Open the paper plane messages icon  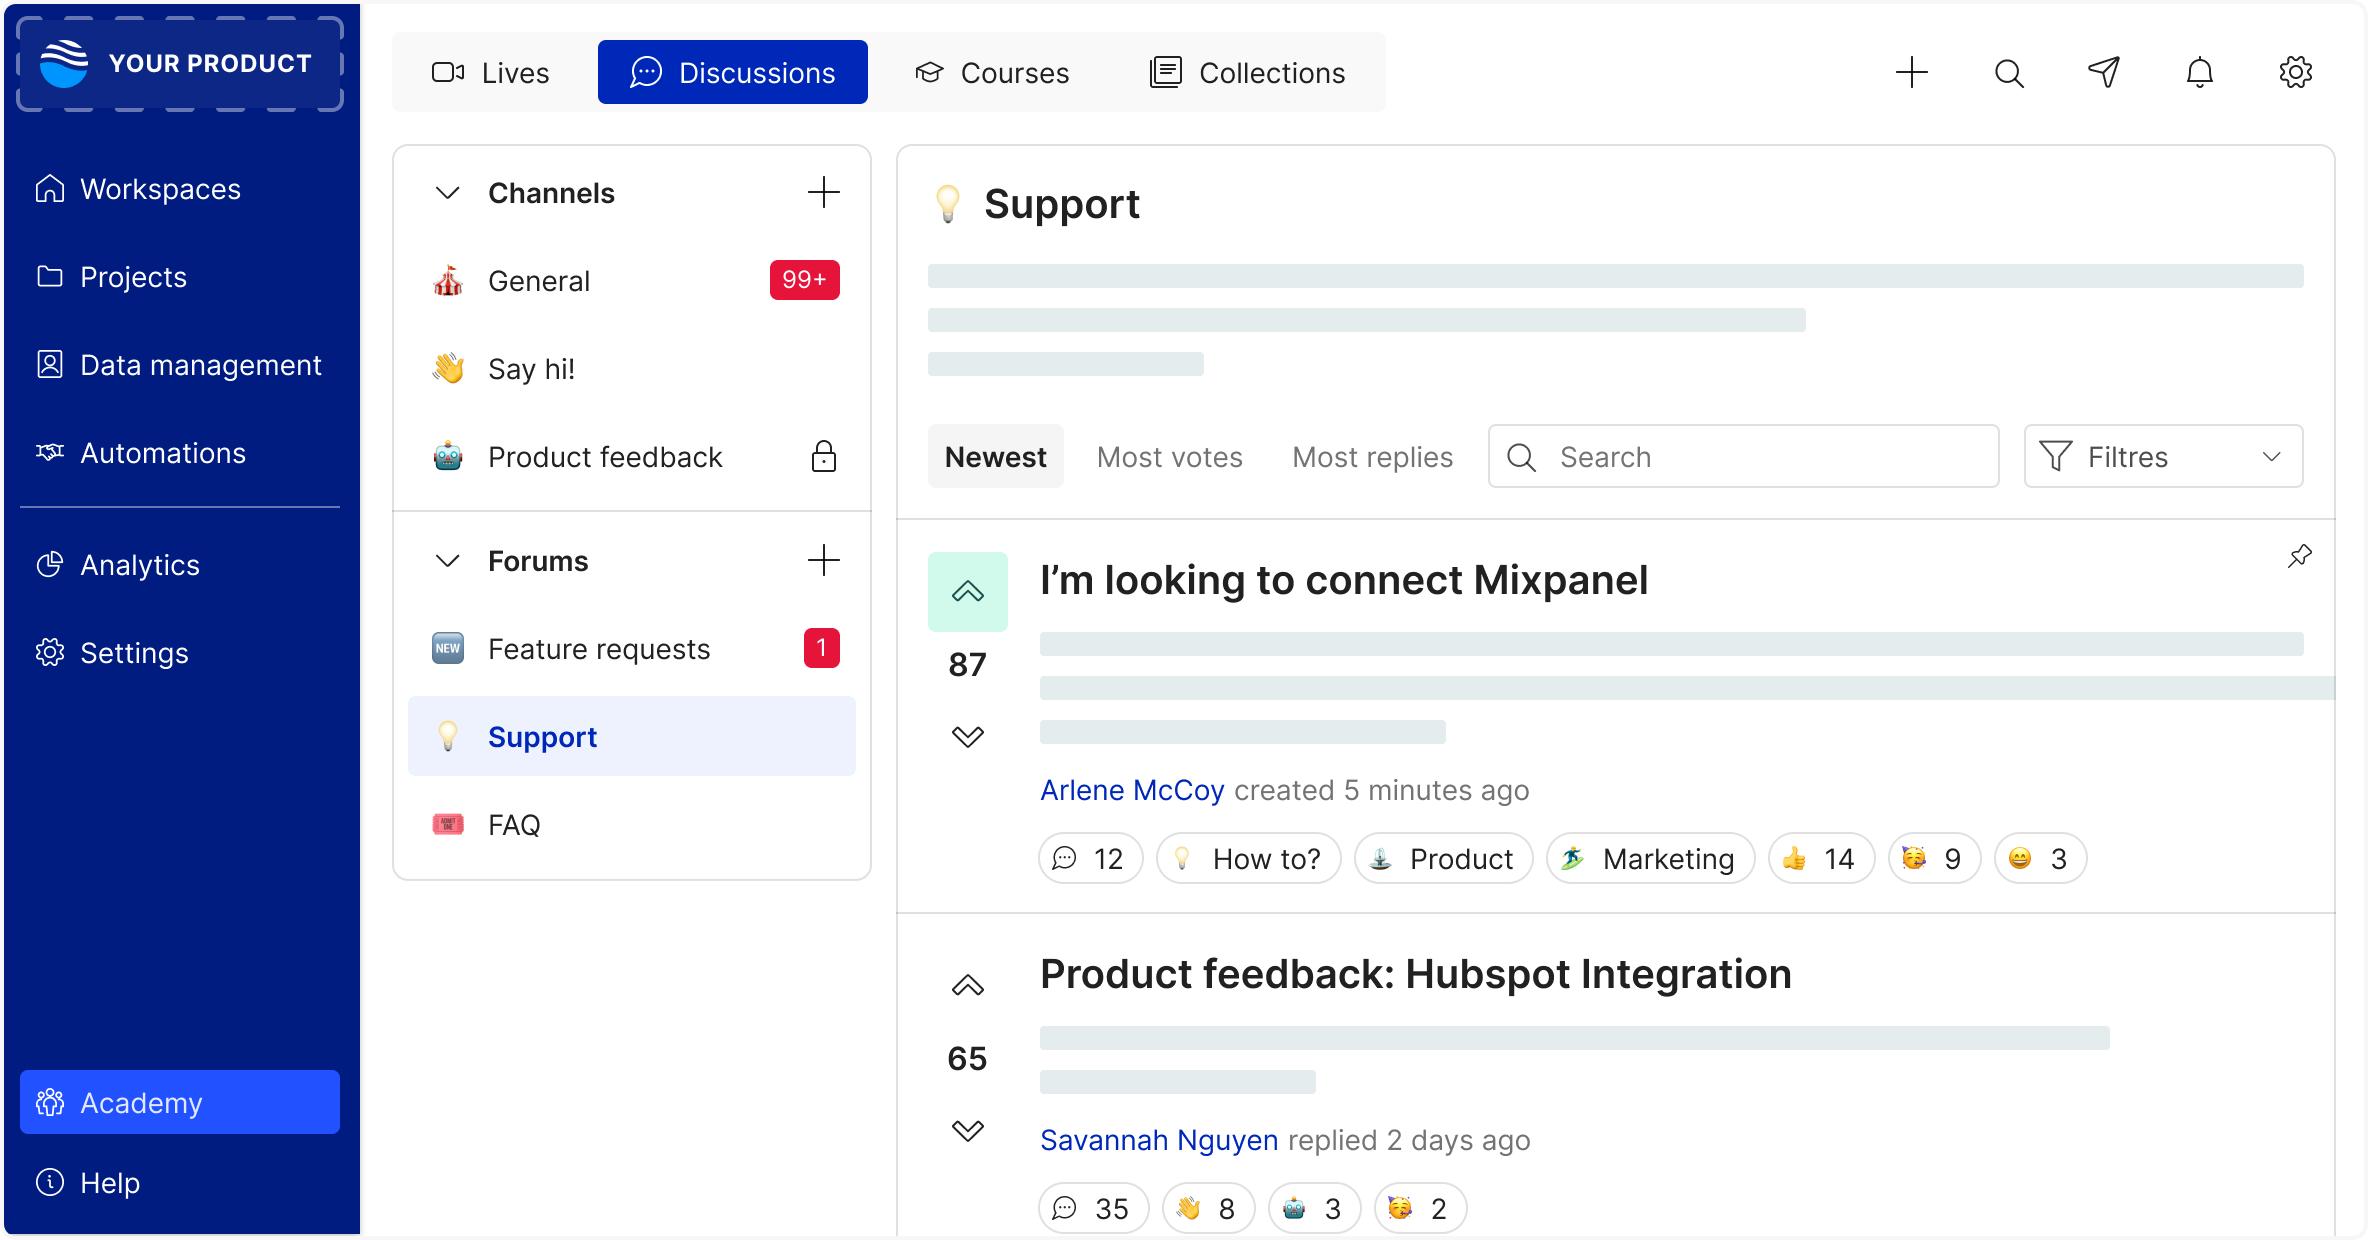point(2104,73)
